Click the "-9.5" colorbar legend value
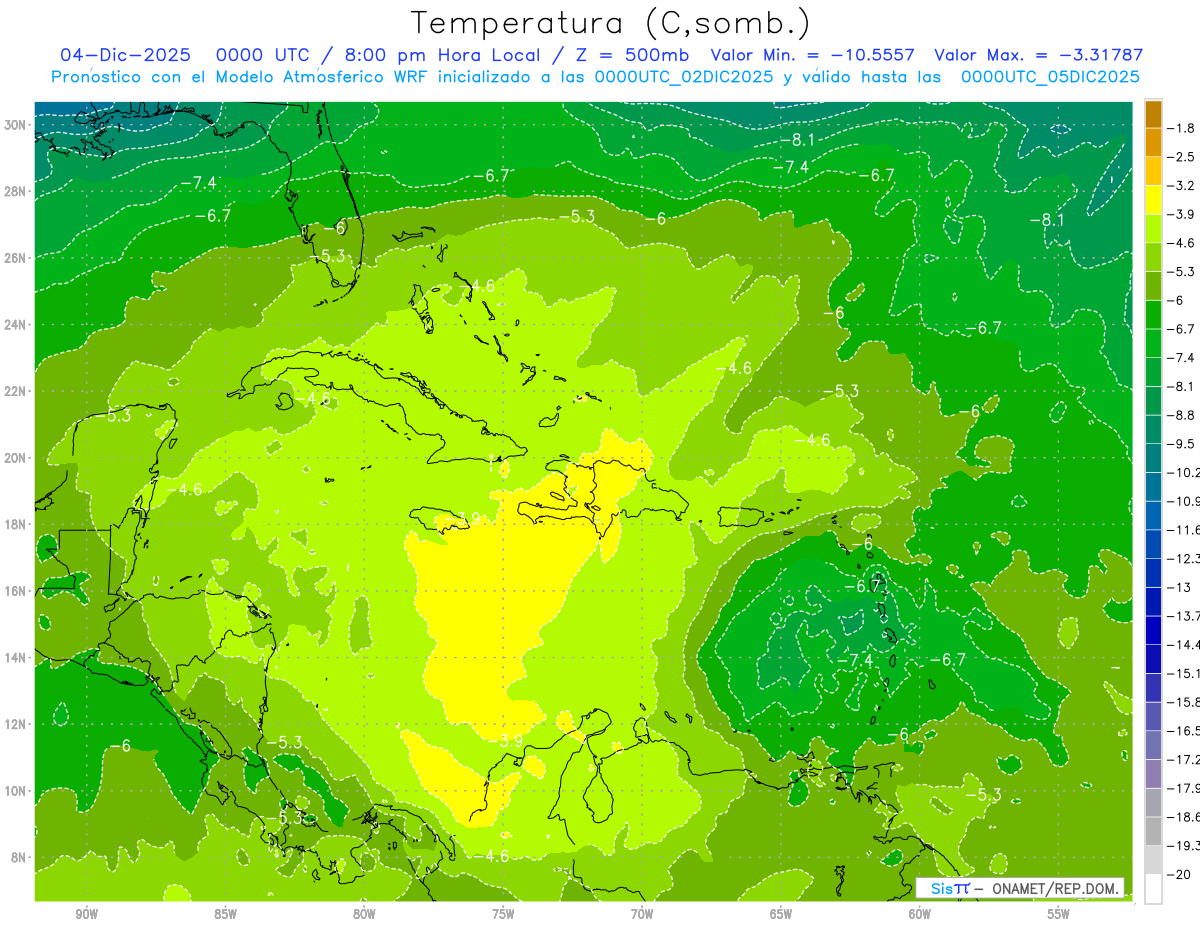The height and width of the screenshot is (927, 1200). tap(1182, 444)
